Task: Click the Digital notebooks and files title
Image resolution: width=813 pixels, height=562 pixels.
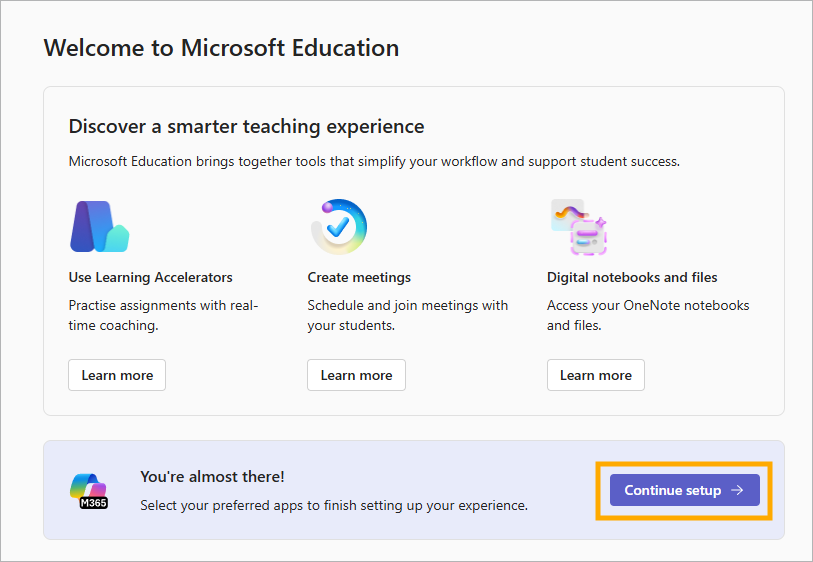Action: click(632, 277)
